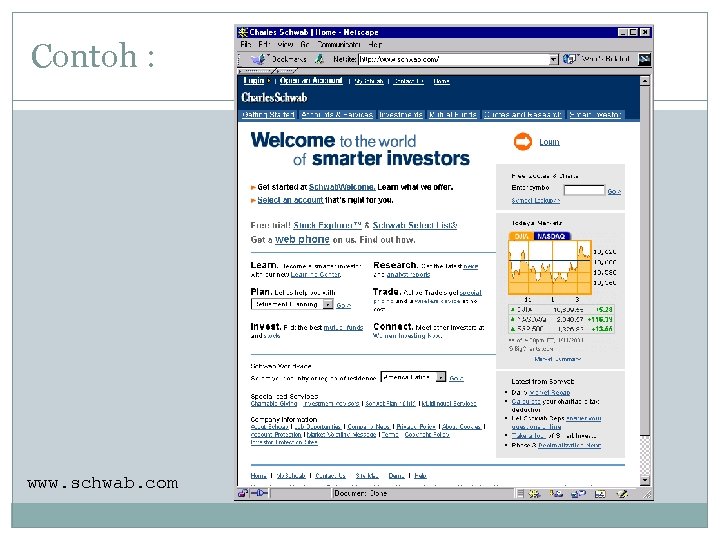Open the Mutual Funds navigation tab
Screen dimensions: 720x540
[x=453, y=115]
